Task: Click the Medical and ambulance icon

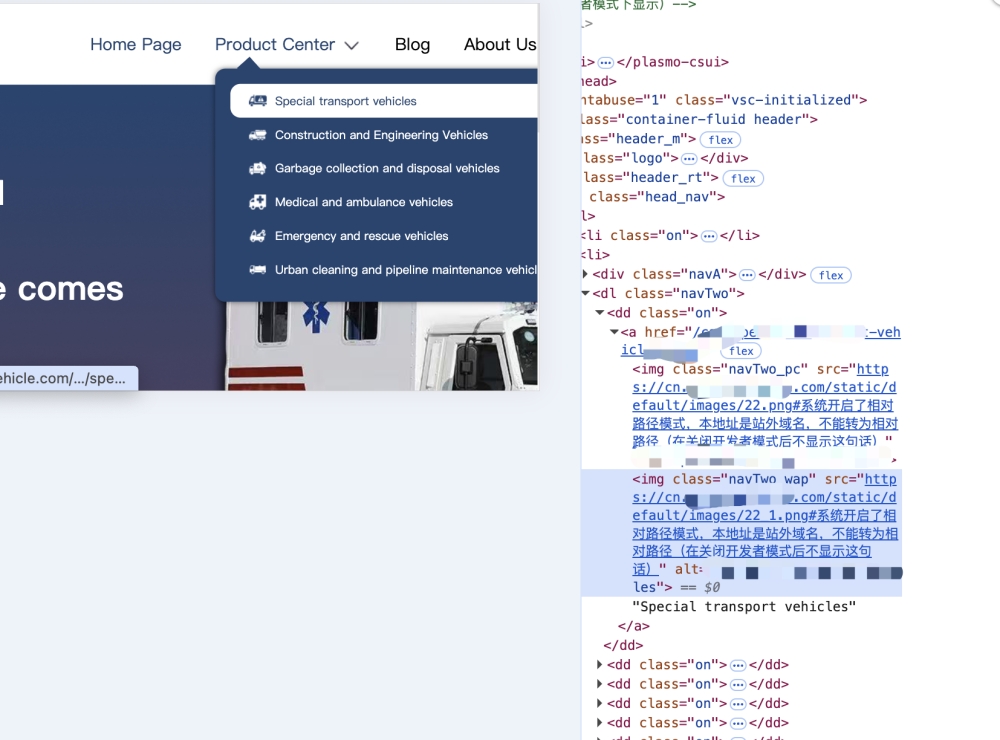Action: tap(258, 202)
